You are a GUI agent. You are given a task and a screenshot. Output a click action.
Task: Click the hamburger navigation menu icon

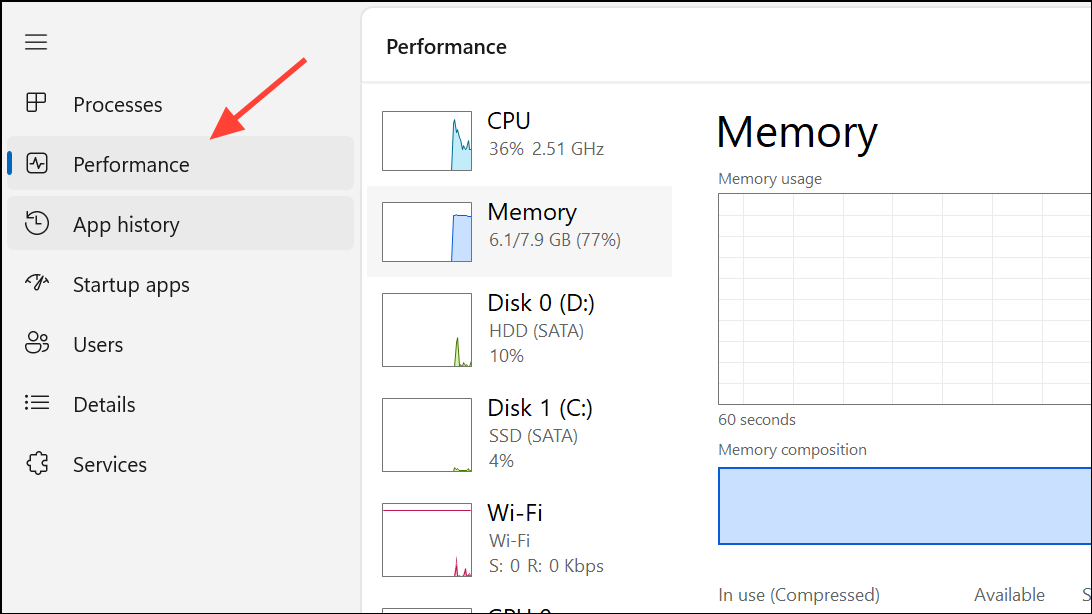coord(36,42)
